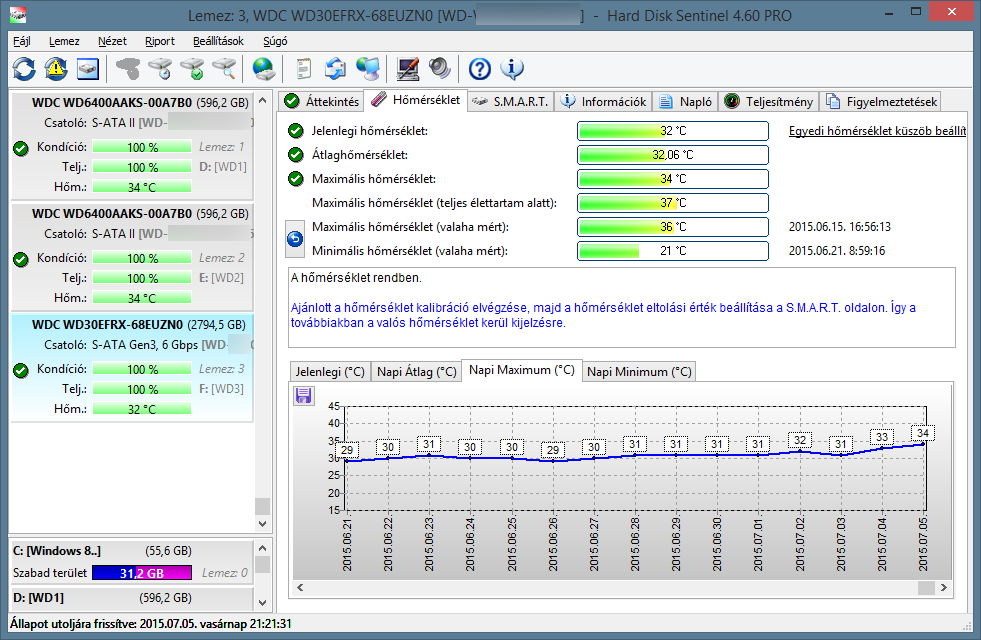The image size is (981, 640).
Task: Open the Egyedi hőmérséklet küszöb beállítása link
Action: click(x=877, y=131)
